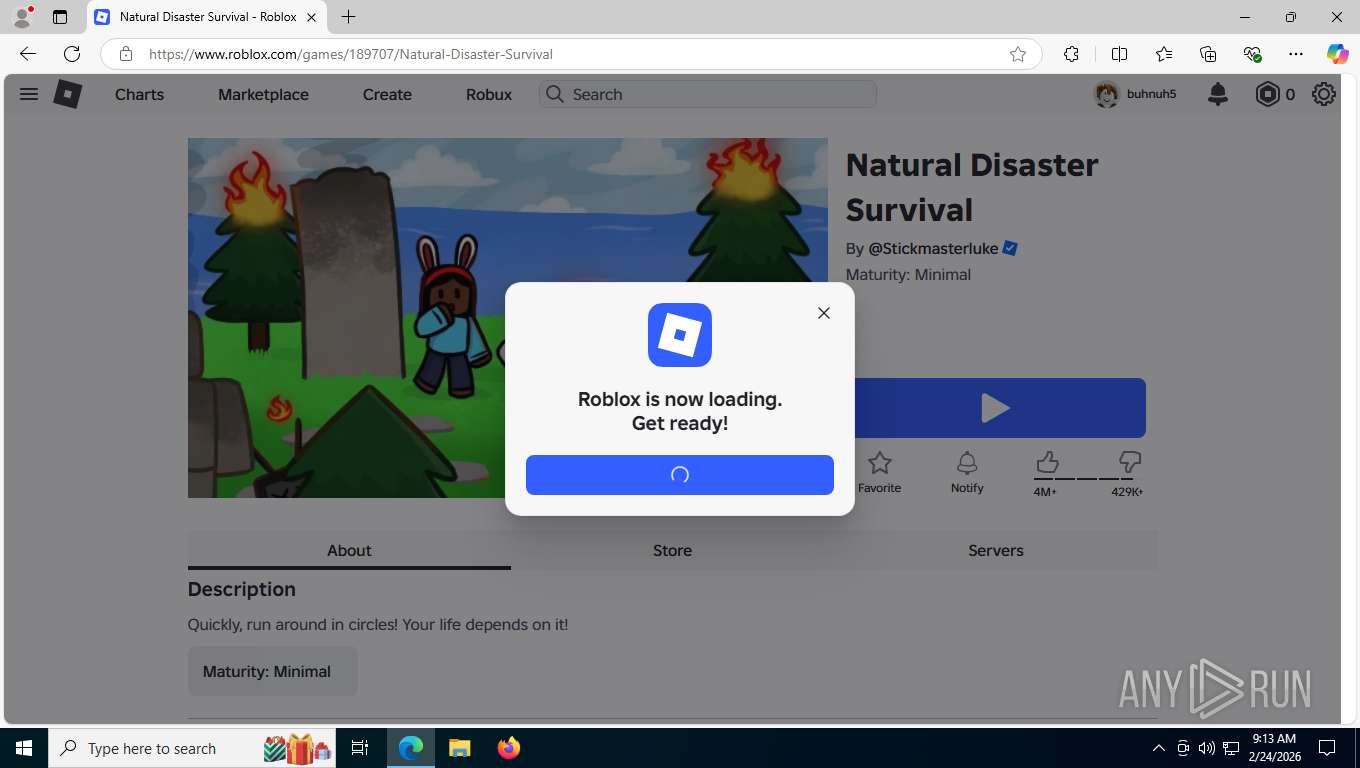Go back in the browser
Screen dimensions: 1360x768
(27, 54)
